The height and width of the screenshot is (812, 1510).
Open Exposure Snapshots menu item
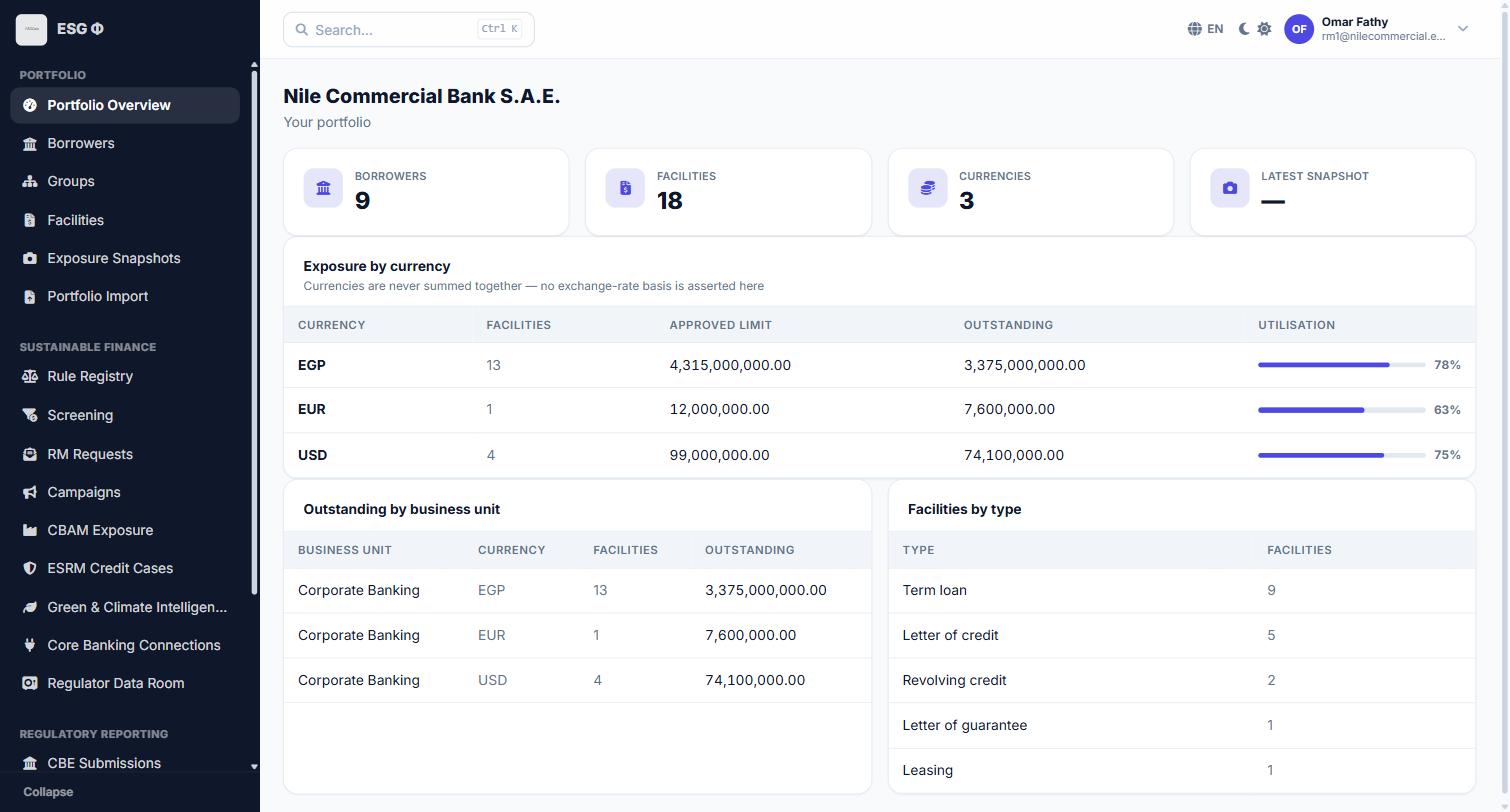[125, 258]
